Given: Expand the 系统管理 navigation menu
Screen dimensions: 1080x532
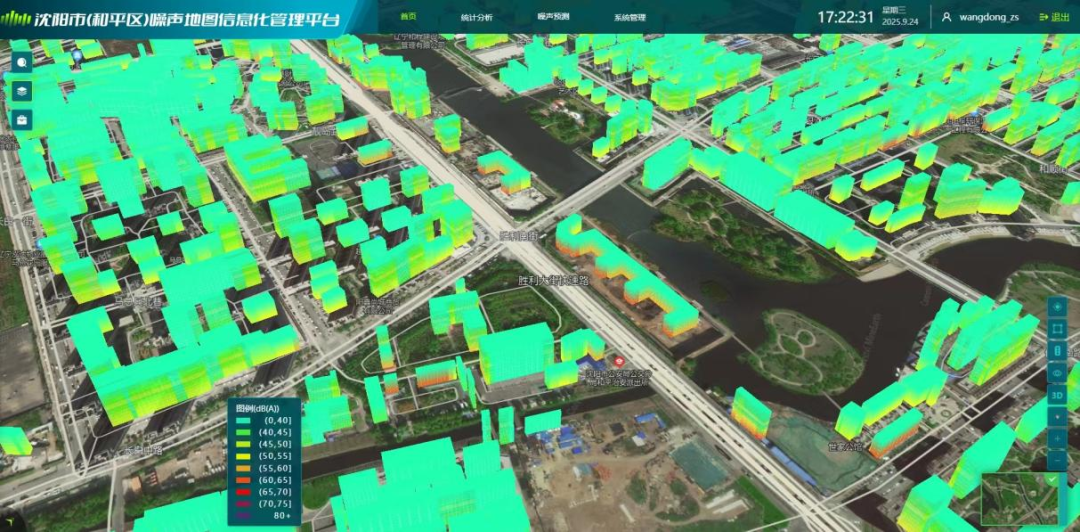Looking at the screenshot, I should [630, 17].
